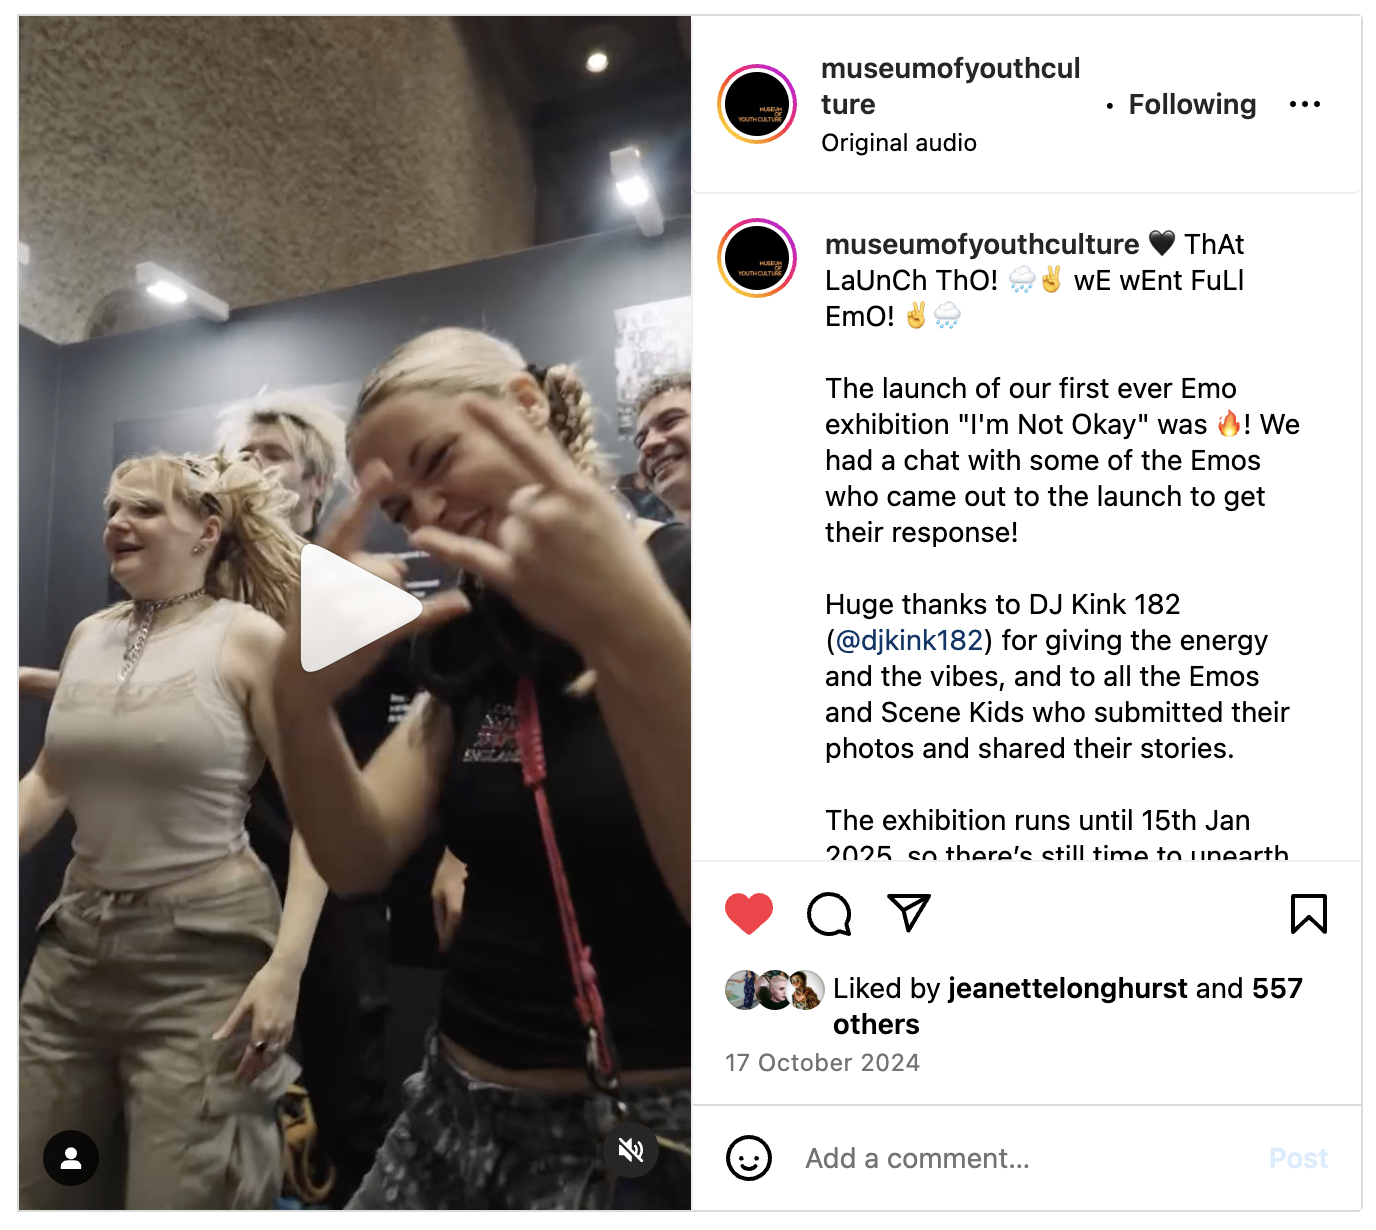Open jeanettelonghurst profile from likes
Image resolution: width=1376 pixels, height=1230 pixels.
coord(1068,988)
